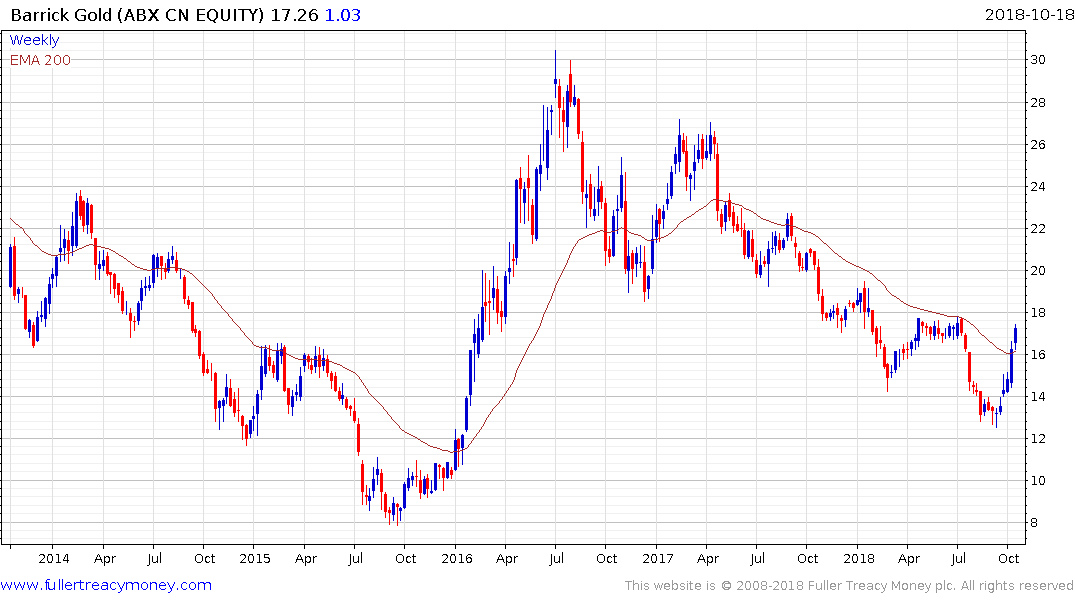Click the Apr label after 2014
This screenshot has height=600, width=1075.
click(105, 558)
